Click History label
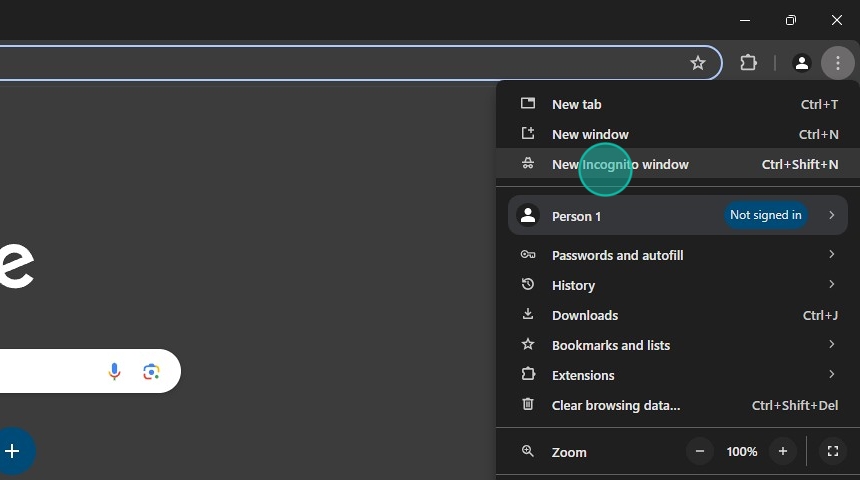 pos(573,286)
